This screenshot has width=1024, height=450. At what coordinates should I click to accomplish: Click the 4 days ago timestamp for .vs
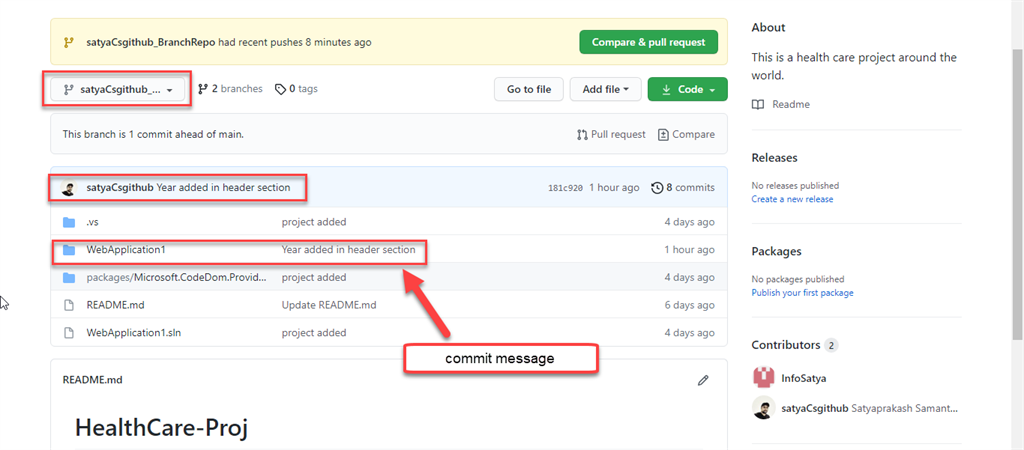pyautogui.click(x=690, y=222)
